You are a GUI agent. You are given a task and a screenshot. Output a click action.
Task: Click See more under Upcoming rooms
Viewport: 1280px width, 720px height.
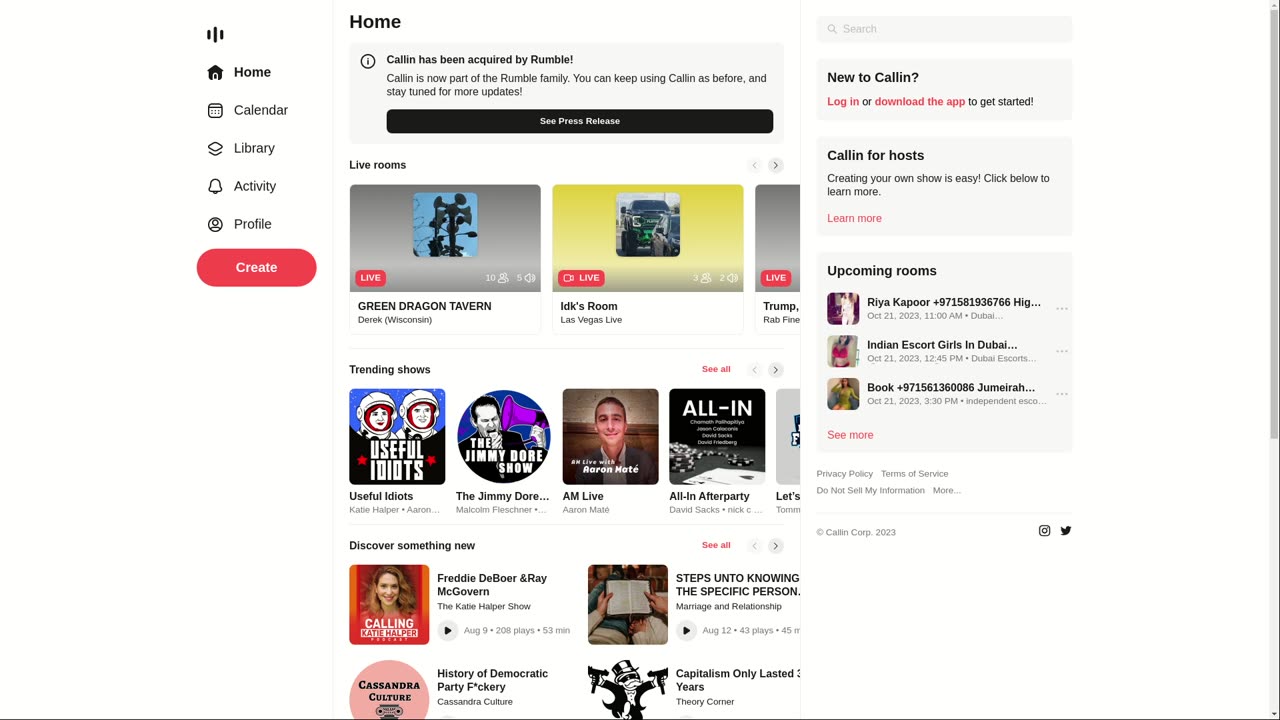[850, 435]
